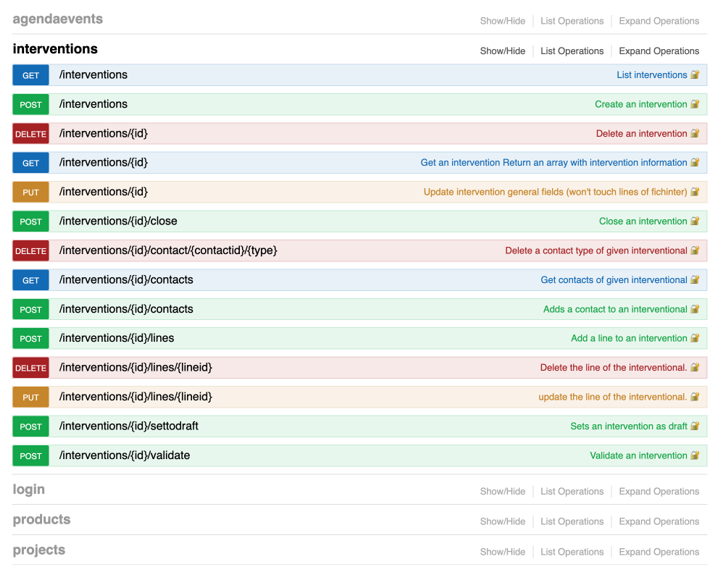Click the POST badge for /interventions/{id}/contacts
This screenshot has height=565, width=717.
coord(31,309)
